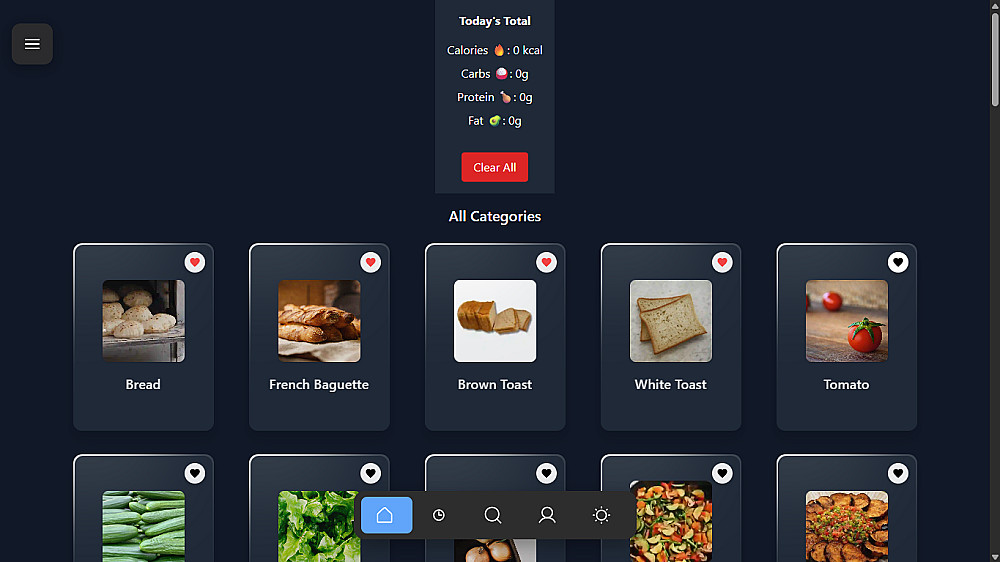Favorite the cucumber card heart
The height and width of the screenshot is (562, 1000).
[x=195, y=473]
